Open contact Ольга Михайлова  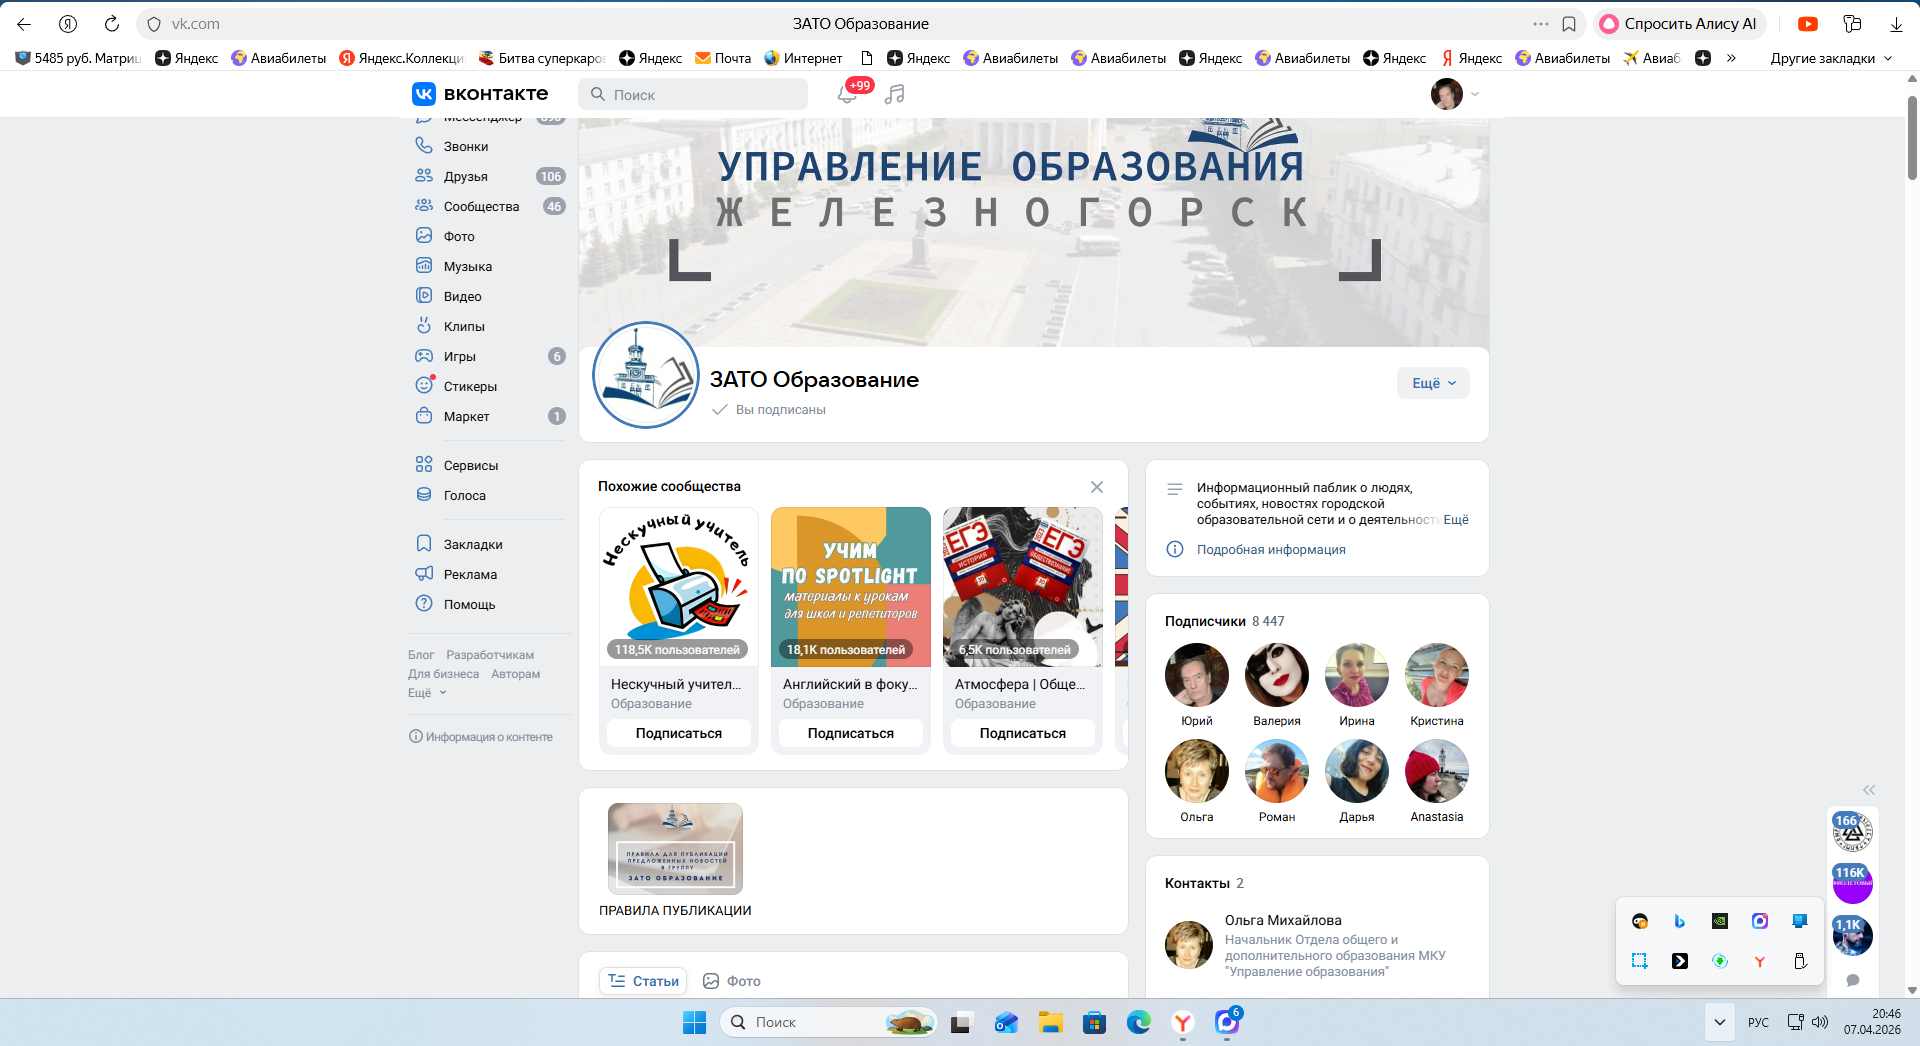(x=1283, y=920)
